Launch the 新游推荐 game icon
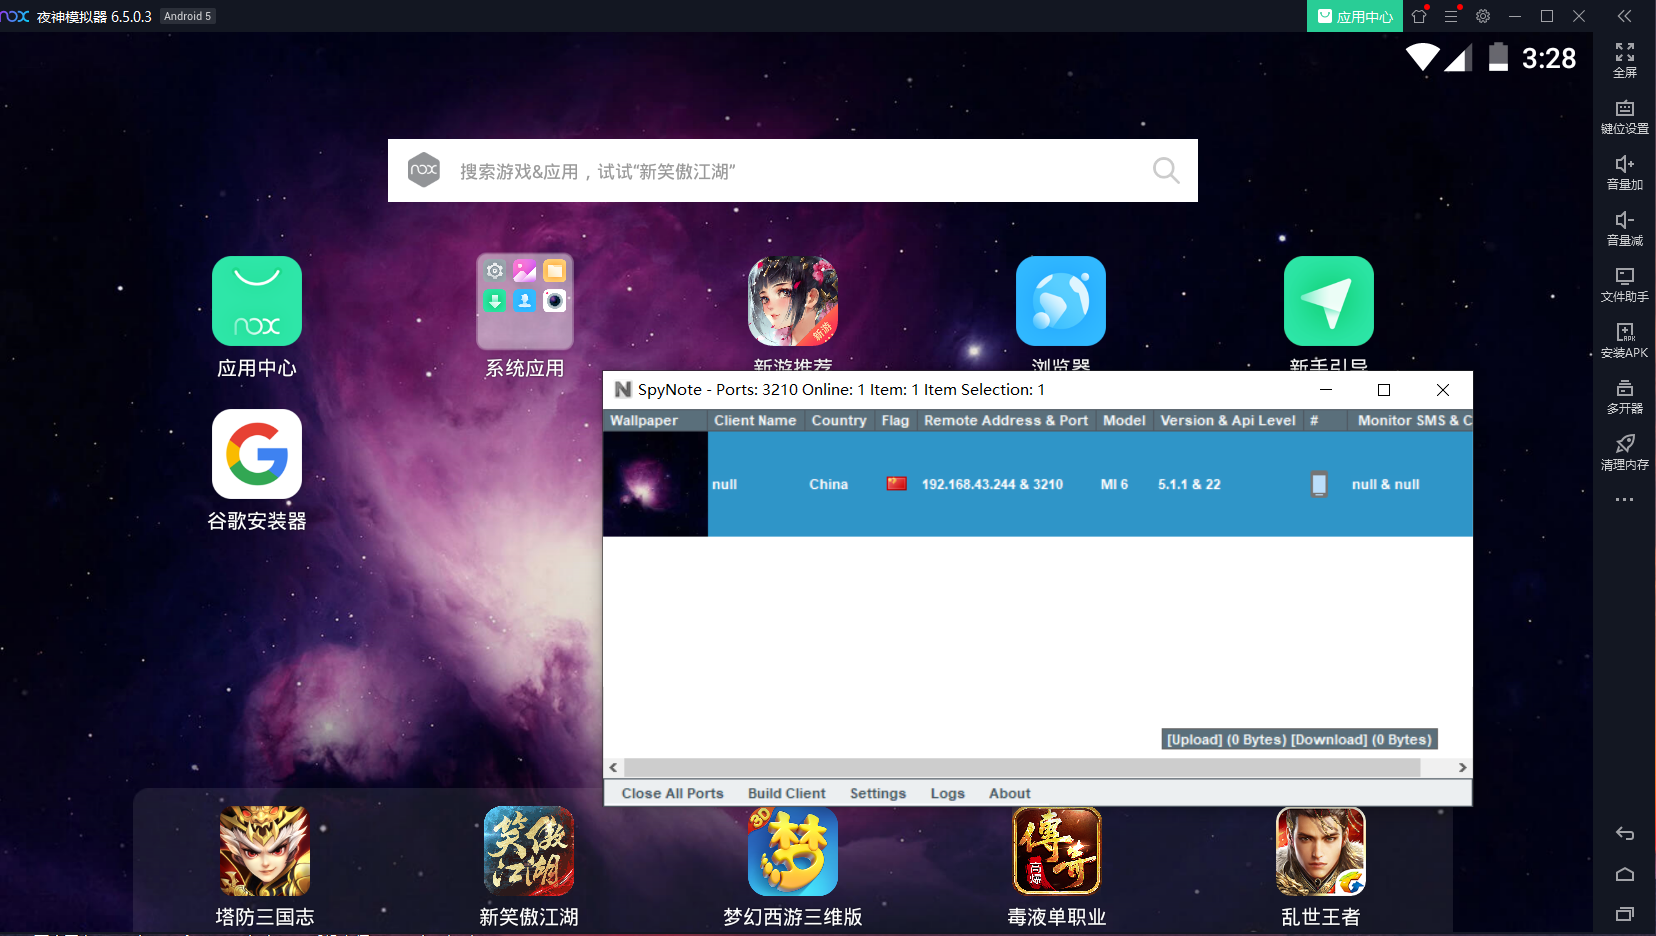 [793, 301]
